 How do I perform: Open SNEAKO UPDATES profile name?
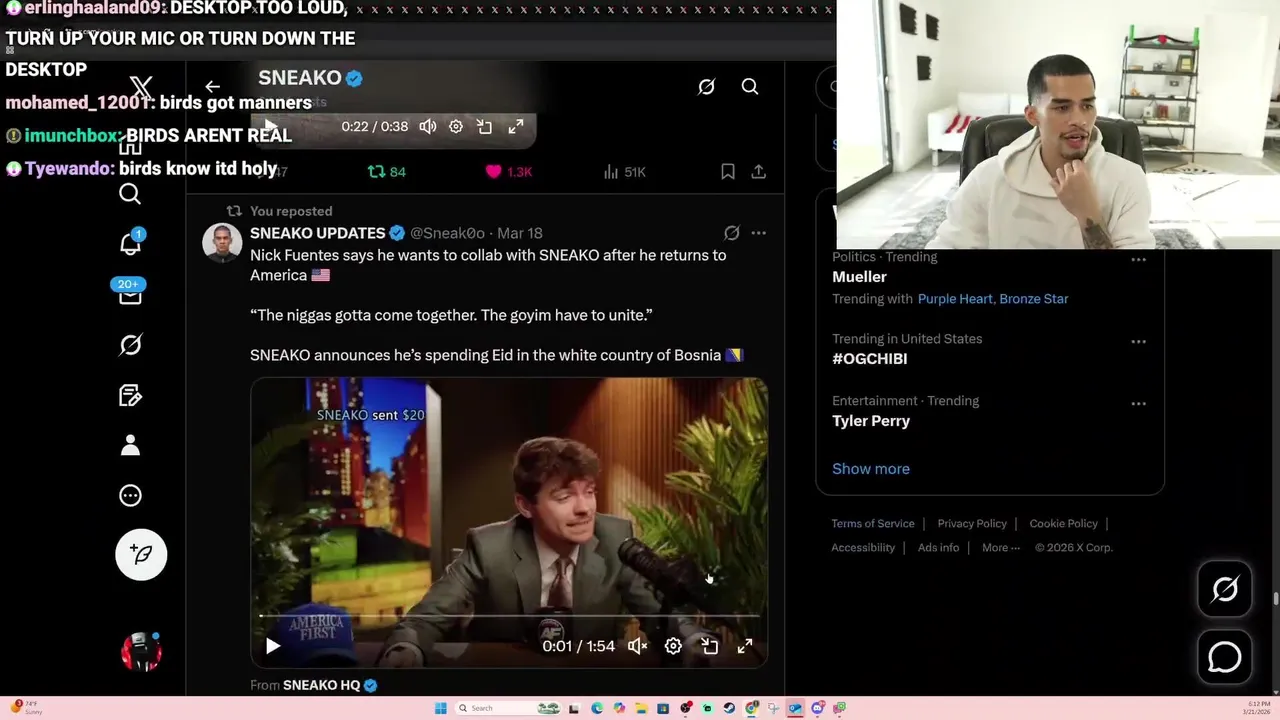tap(317, 233)
